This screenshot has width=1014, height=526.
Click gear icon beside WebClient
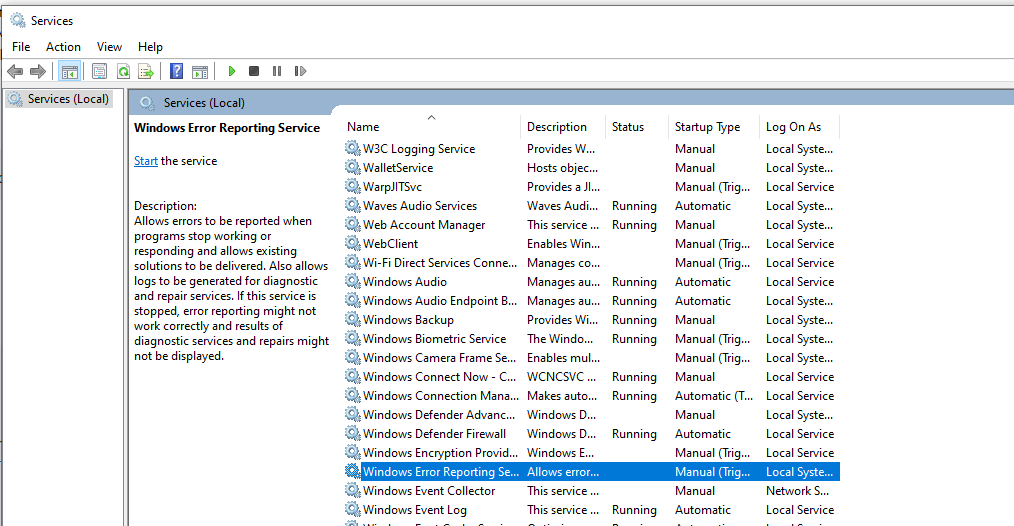coord(352,243)
